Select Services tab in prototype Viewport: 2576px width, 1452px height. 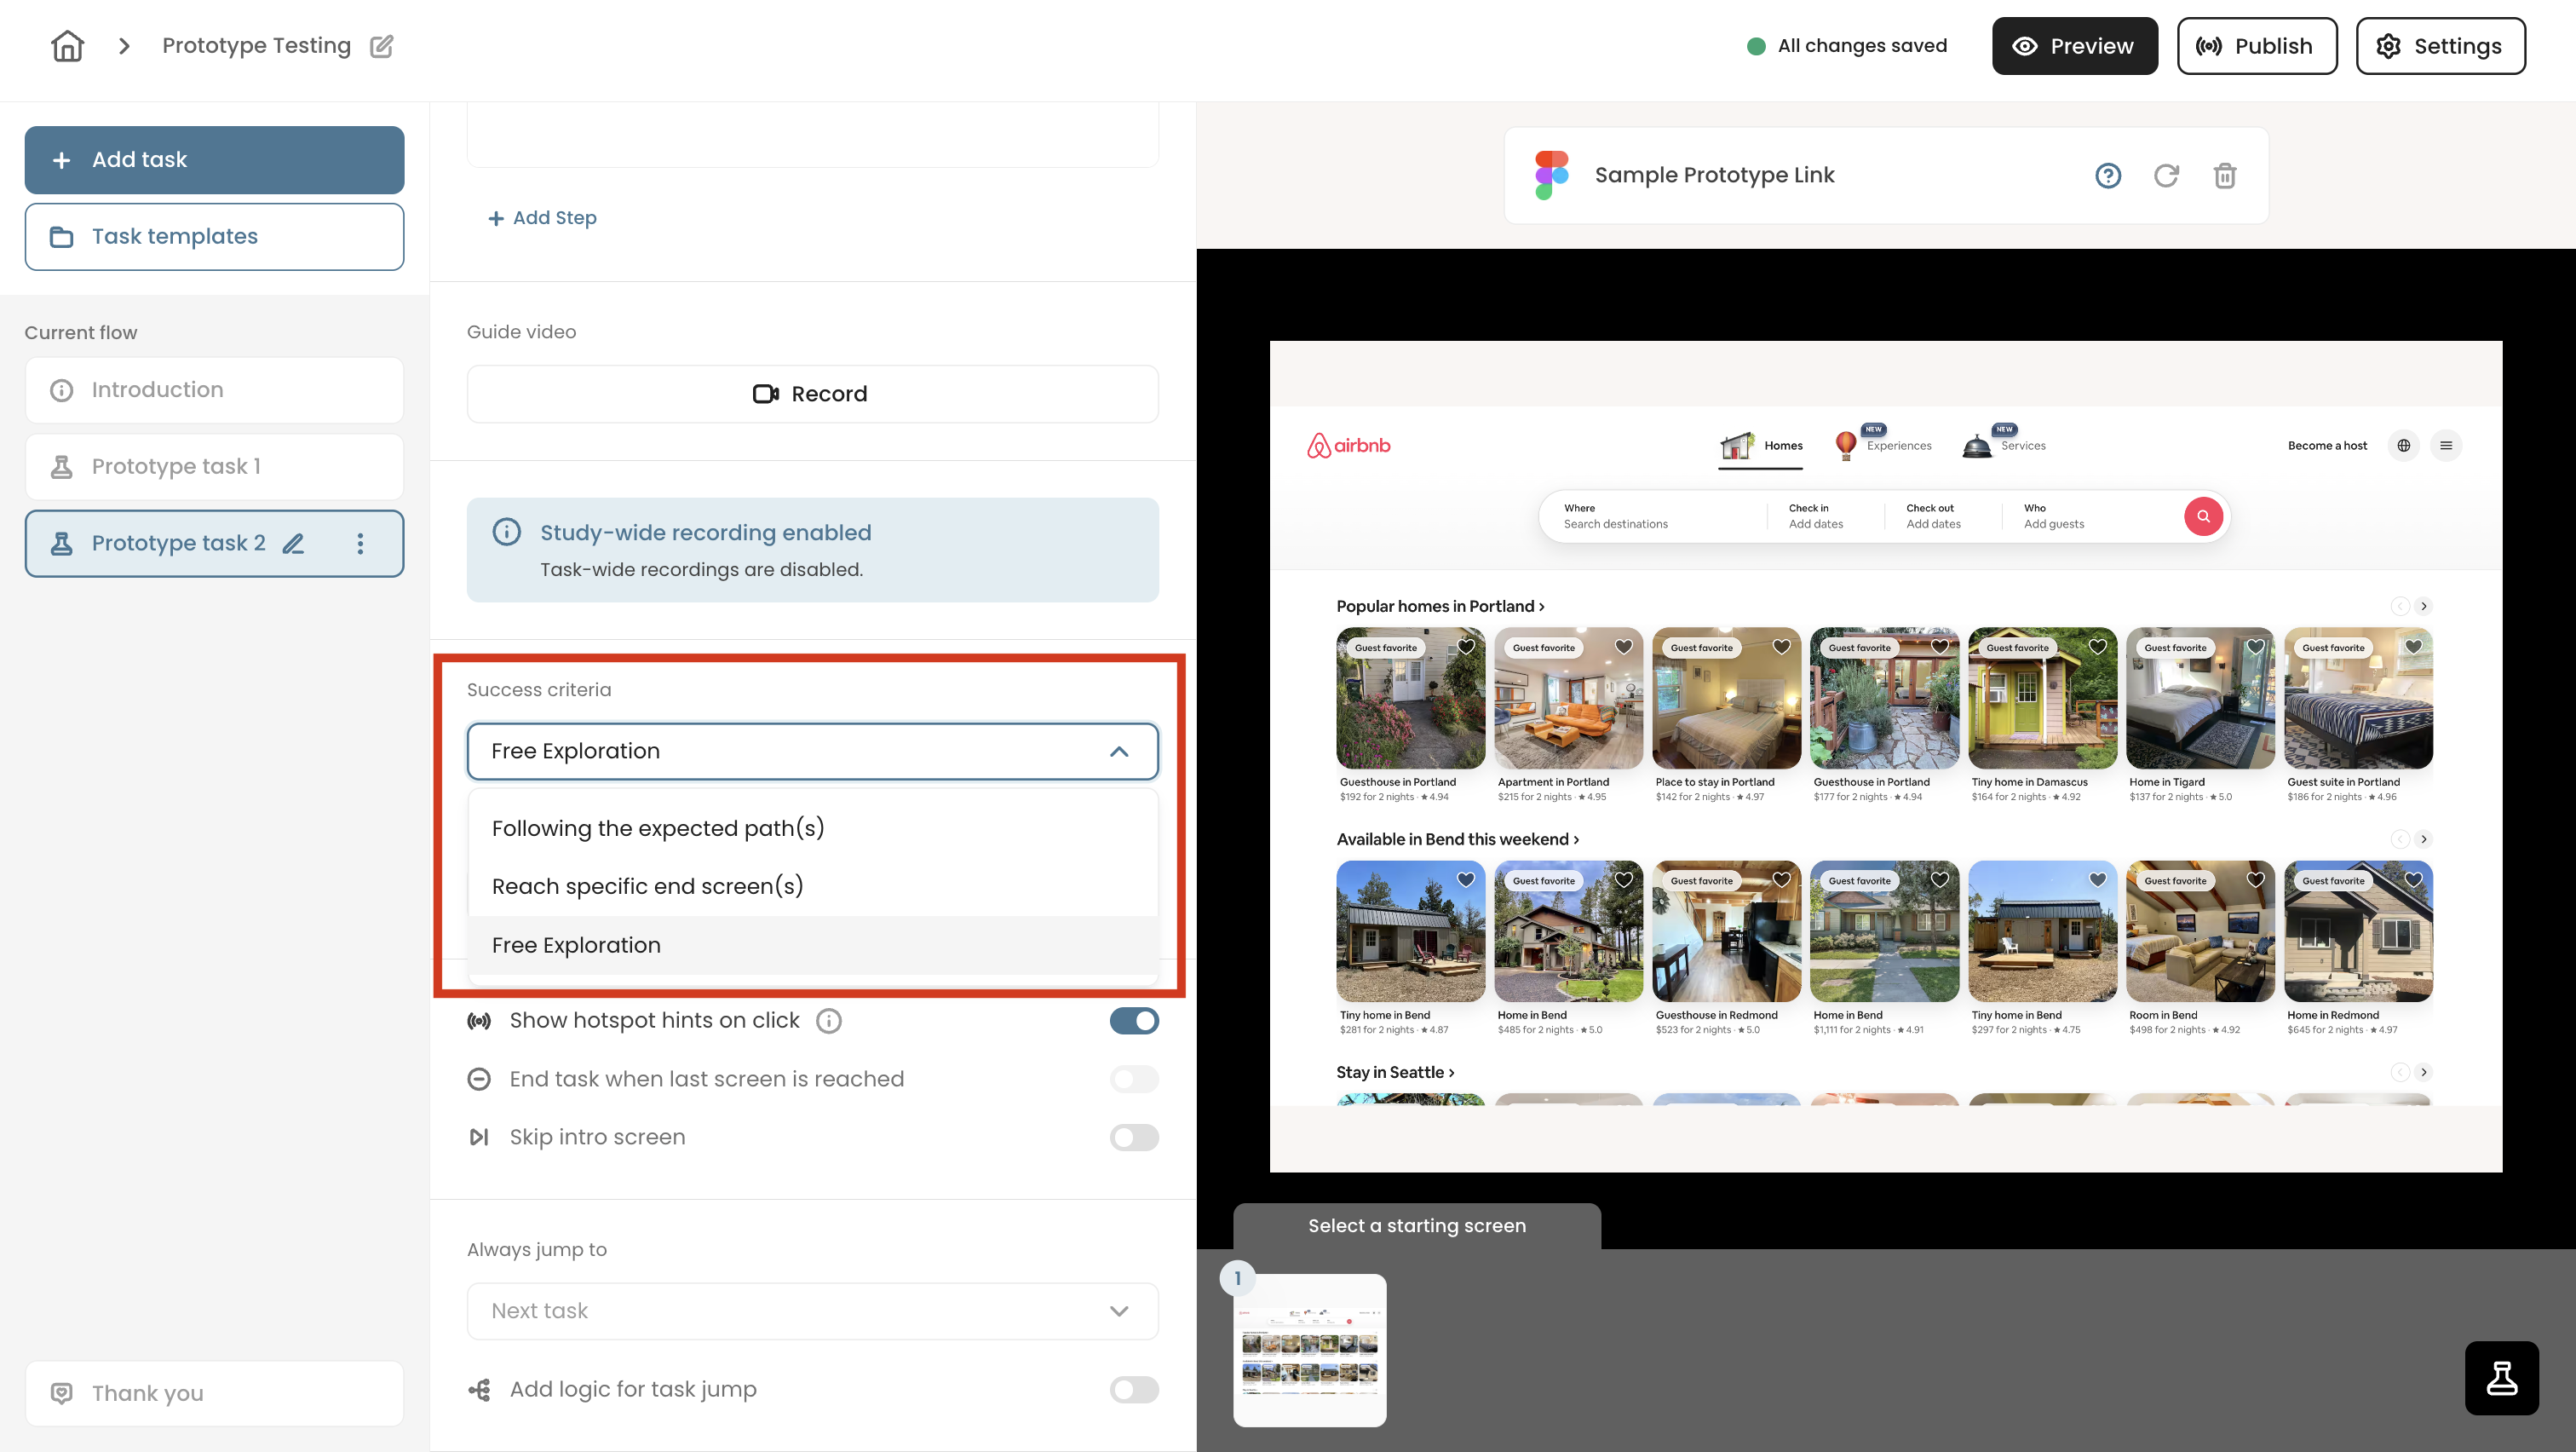pos(2003,445)
